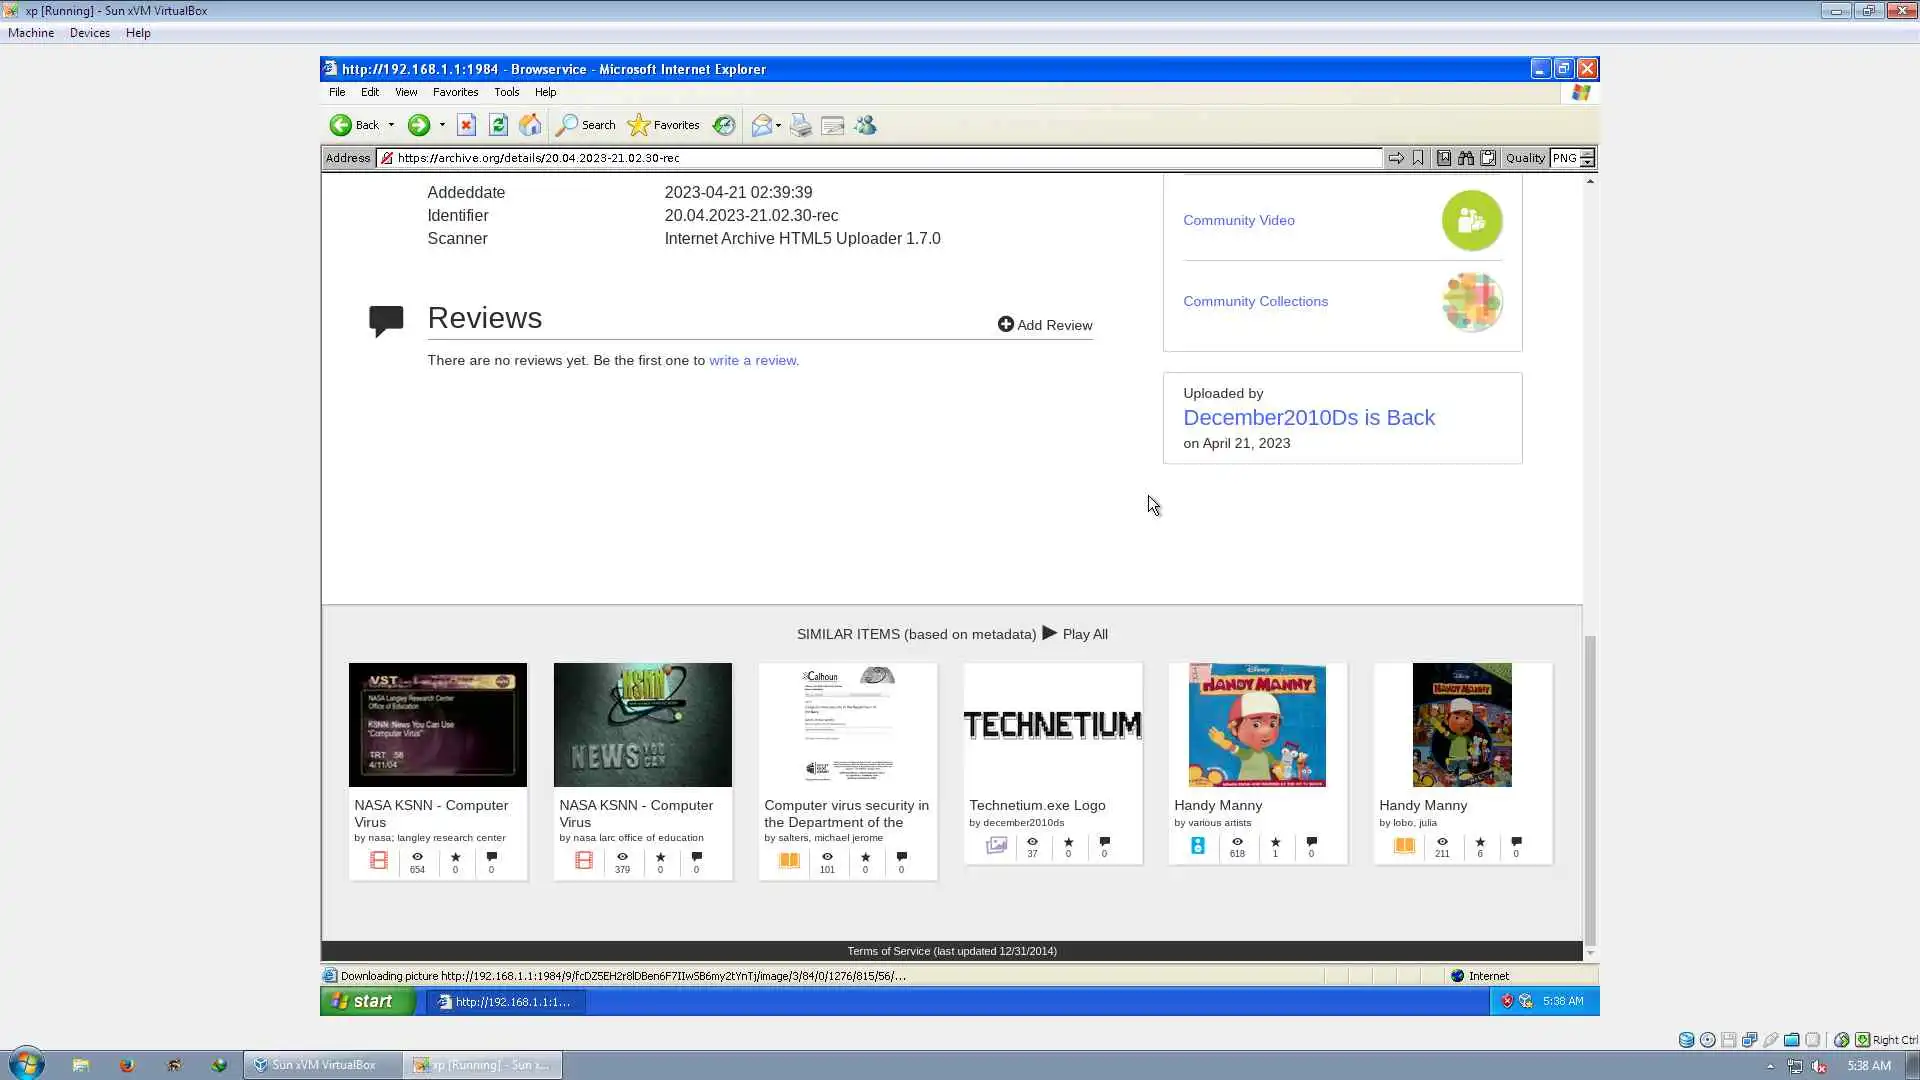Click the Messenger toolbar icon
The width and height of the screenshot is (1920, 1080).
[866, 125]
